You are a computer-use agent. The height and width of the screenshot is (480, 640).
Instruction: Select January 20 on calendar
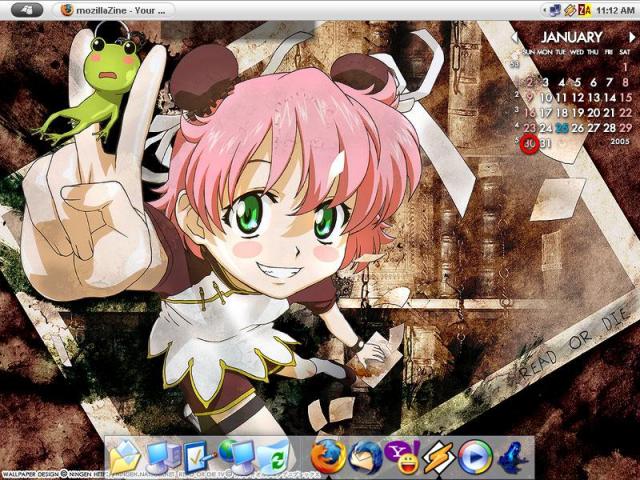[x=593, y=113]
